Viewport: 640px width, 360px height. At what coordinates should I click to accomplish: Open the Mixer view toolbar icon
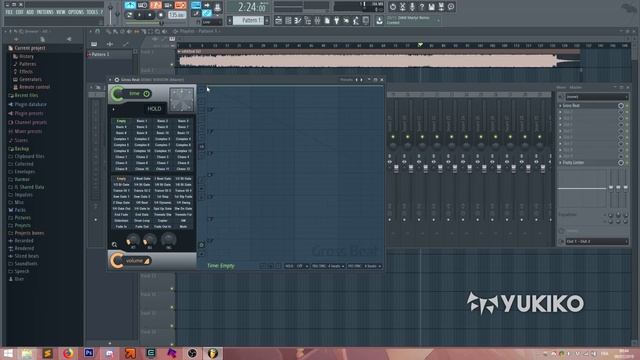click(318, 20)
